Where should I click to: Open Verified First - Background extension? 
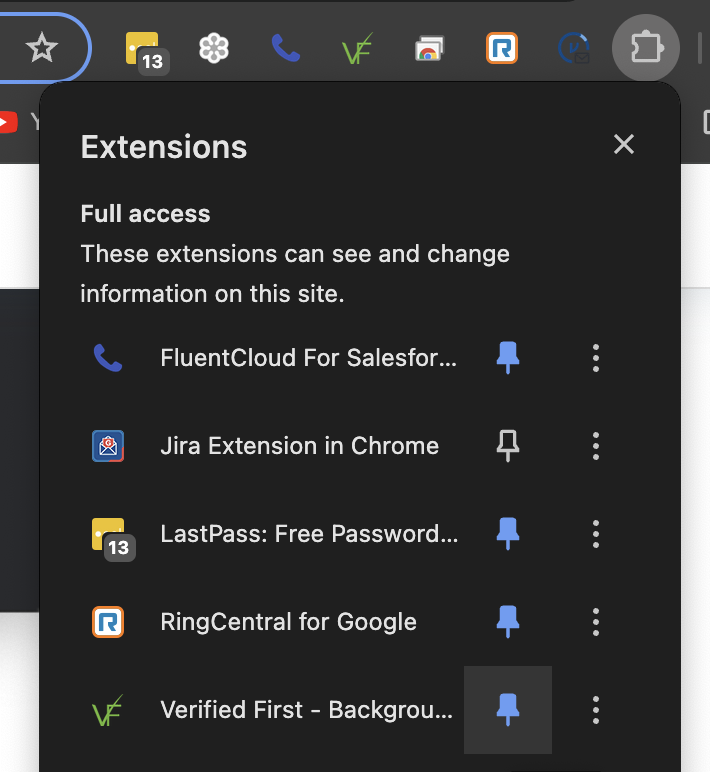(x=307, y=710)
